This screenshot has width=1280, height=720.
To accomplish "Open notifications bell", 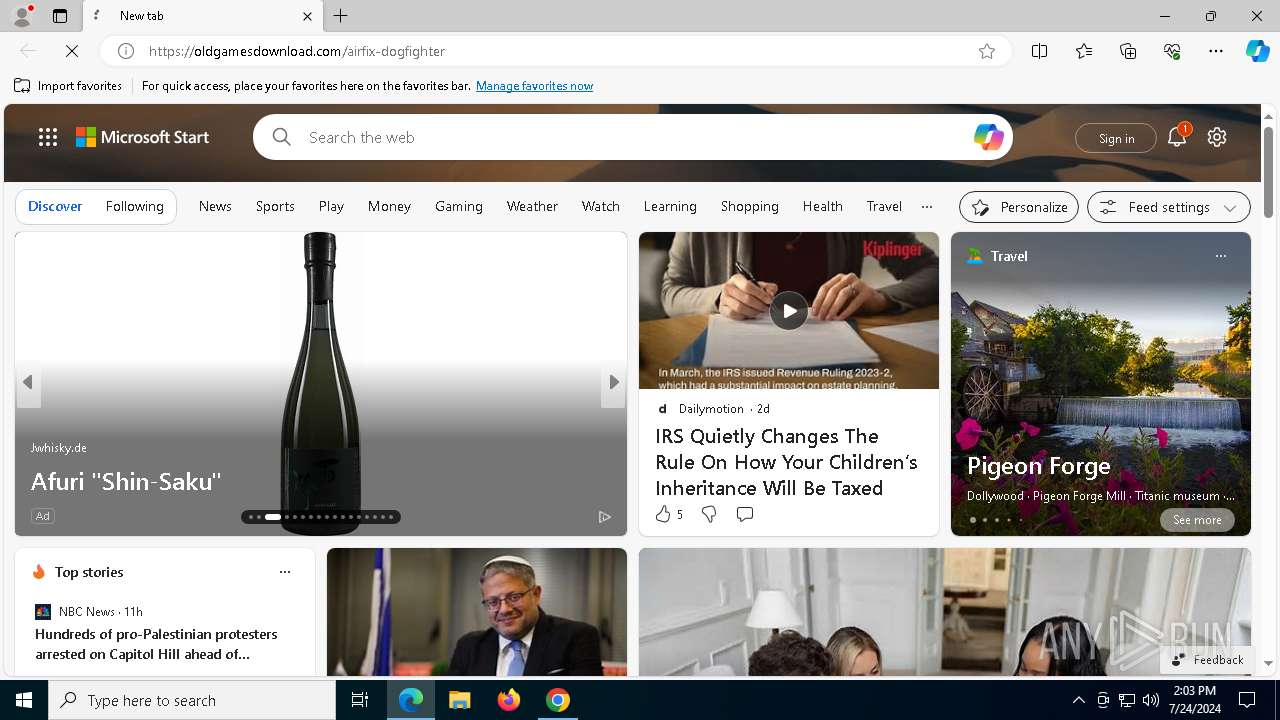I will point(1177,137).
